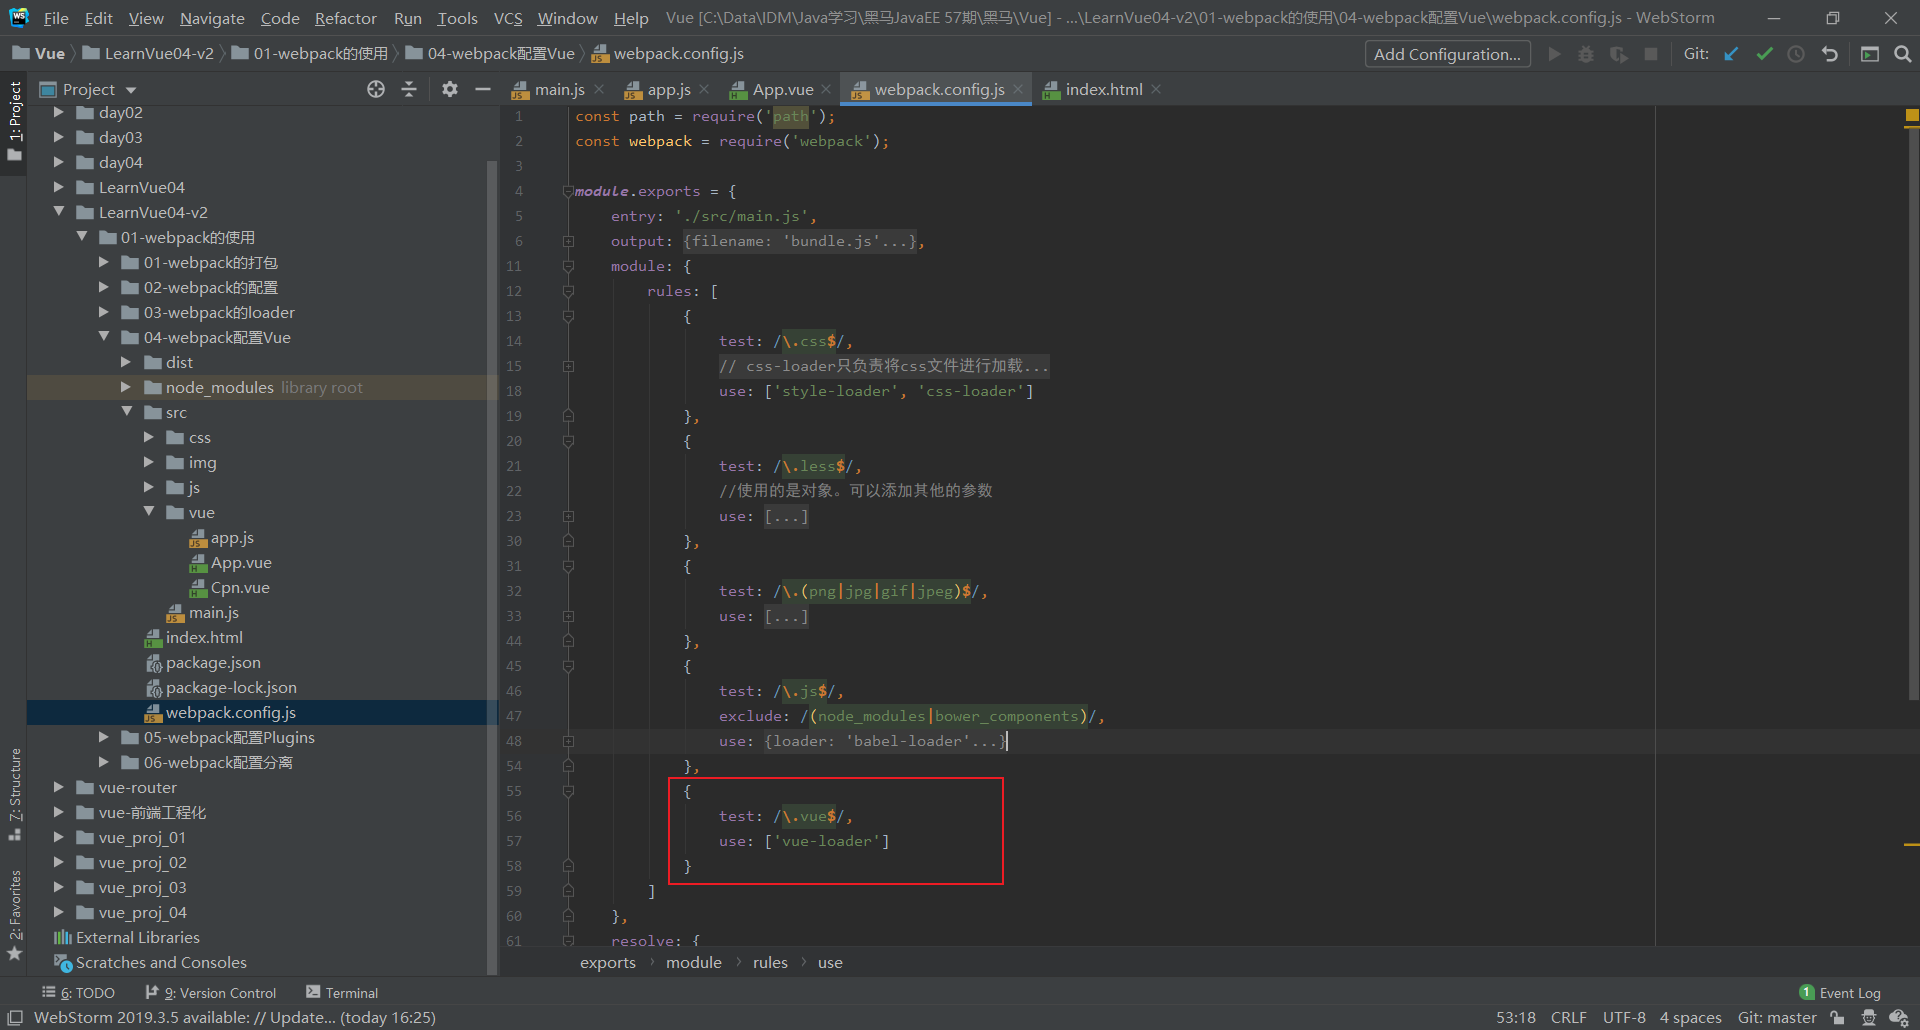Screen dimensions: 1920x1030
Task: Open the 1: Project side tool window
Action: coord(14,120)
